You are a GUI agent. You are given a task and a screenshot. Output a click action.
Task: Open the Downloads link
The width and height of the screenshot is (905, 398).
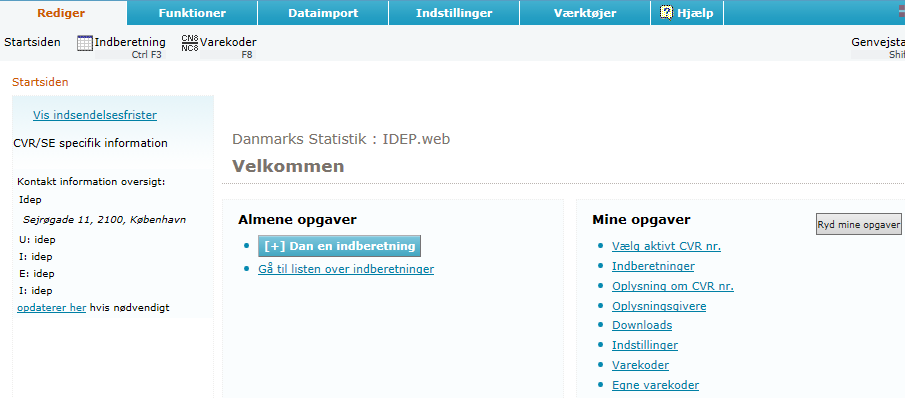click(x=642, y=325)
